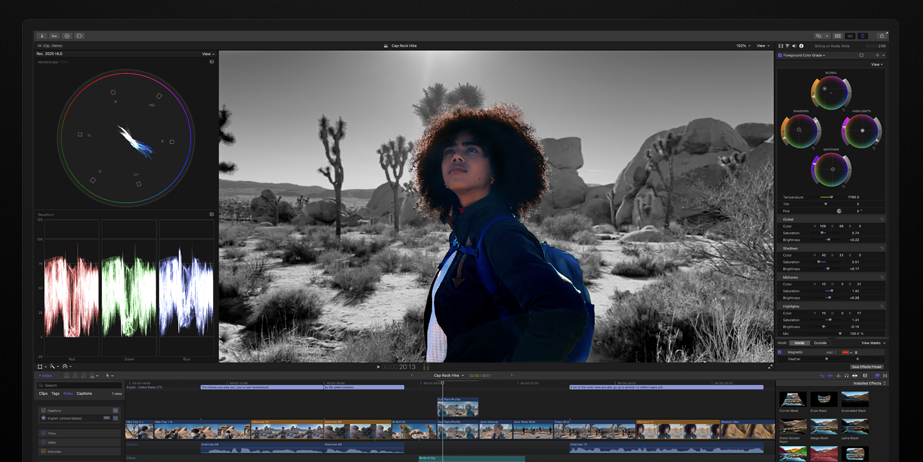The image size is (923, 462).
Task: Open the background tasks icon
Action: [x=67, y=36]
